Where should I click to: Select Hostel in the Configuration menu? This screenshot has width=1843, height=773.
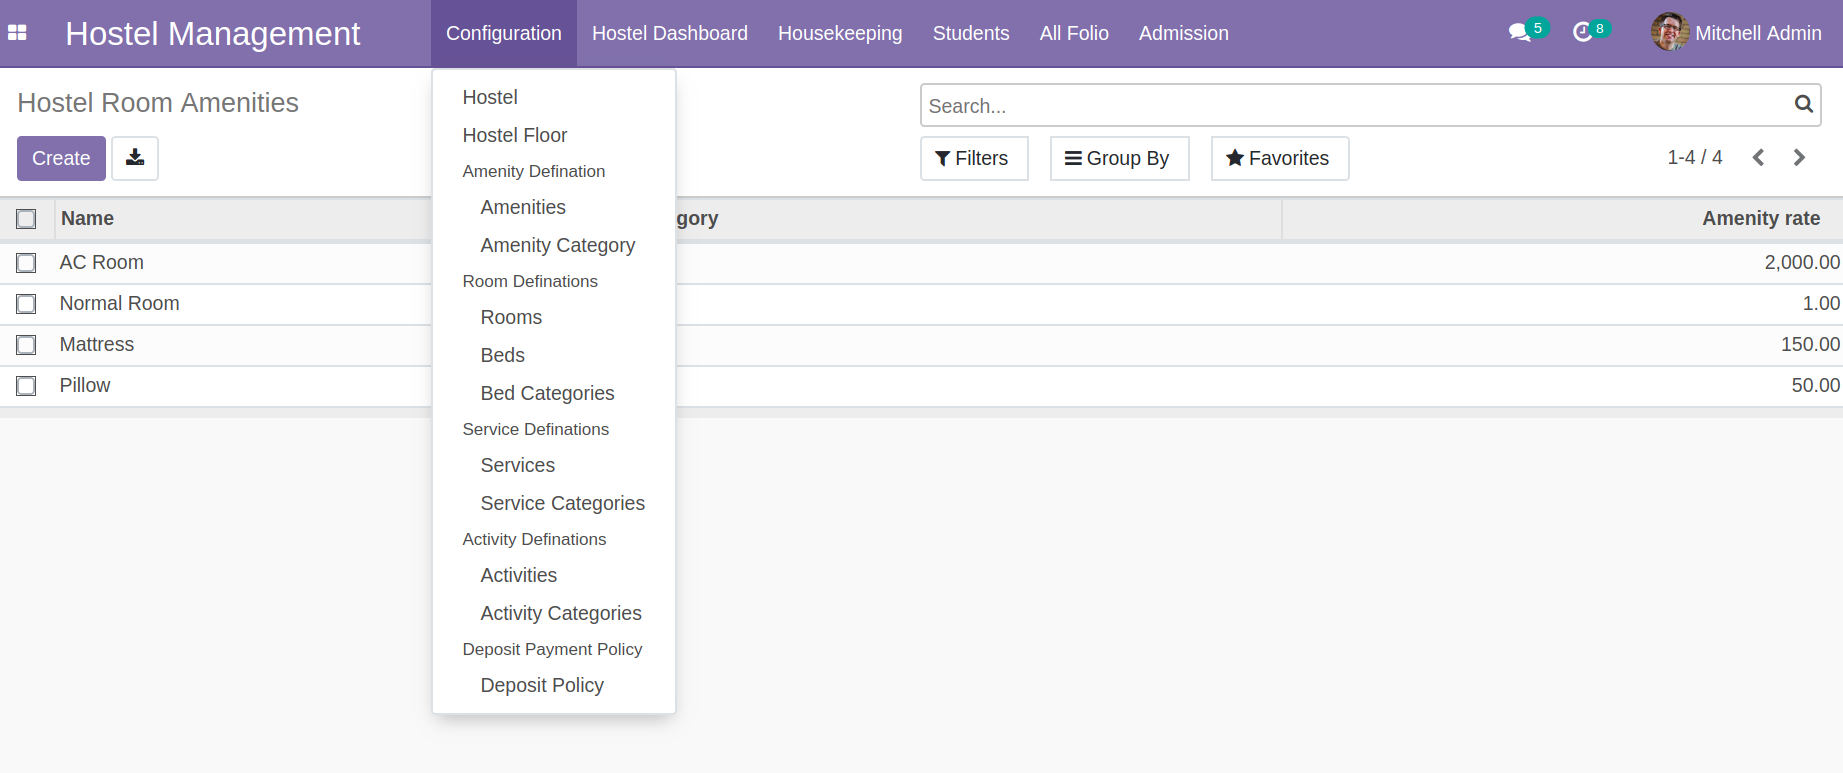click(x=490, y=97)
